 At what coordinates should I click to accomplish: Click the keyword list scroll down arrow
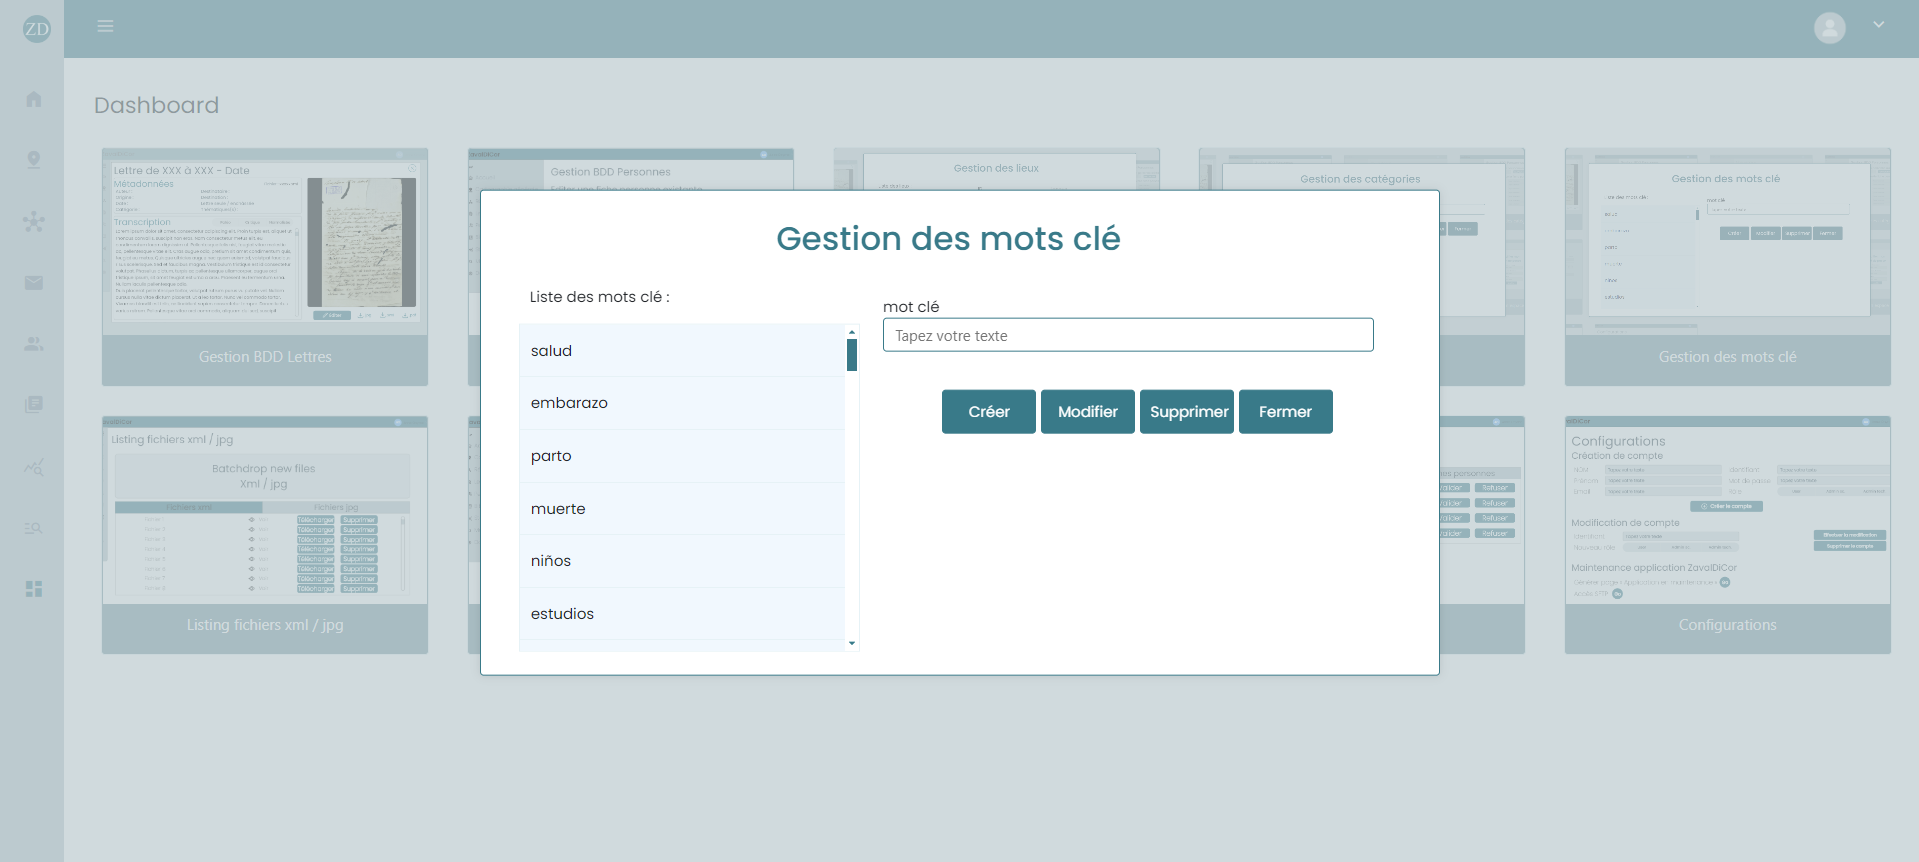coord(852,643)
